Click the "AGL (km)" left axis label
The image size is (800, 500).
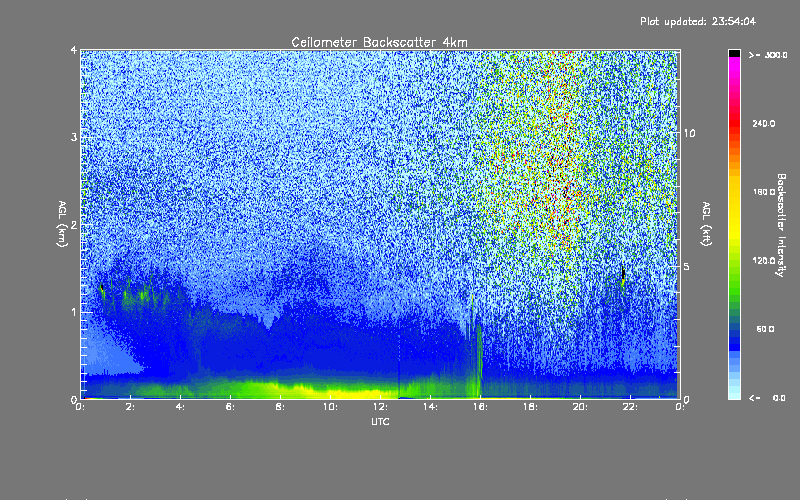tap(63, 224)
